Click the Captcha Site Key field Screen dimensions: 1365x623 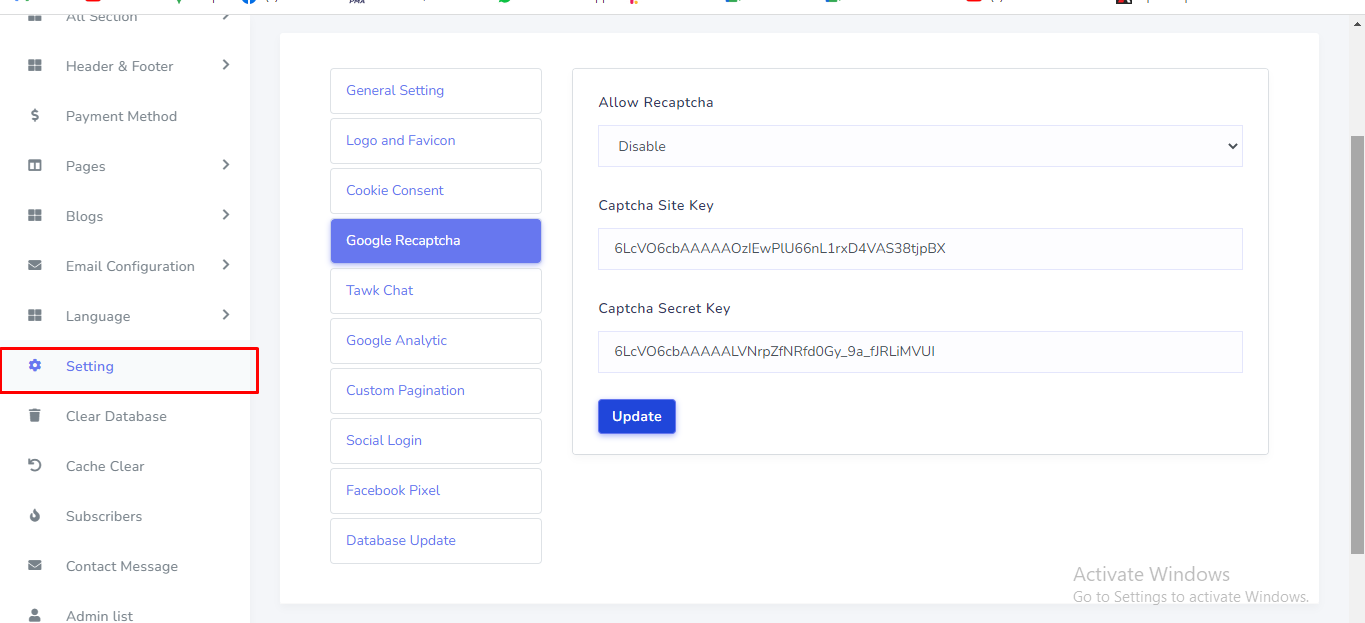(919, 249)
